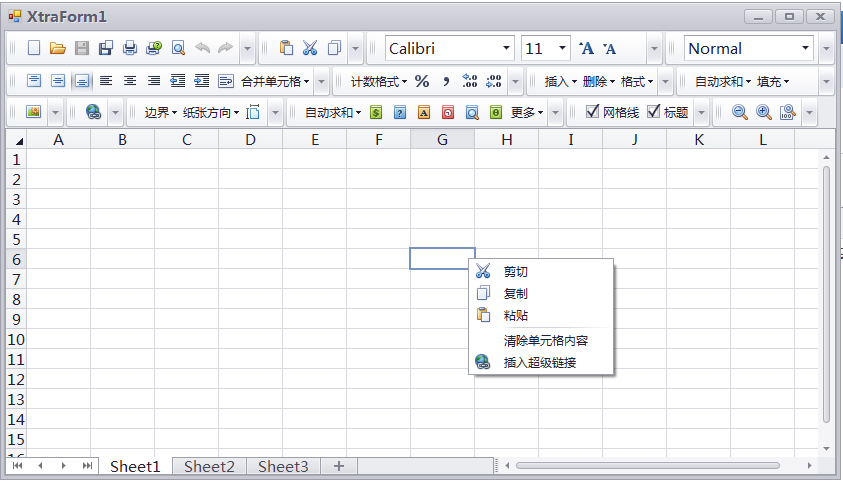Open the Calibri font name dropdown
The image size is (843, 483).
[506, 48]
